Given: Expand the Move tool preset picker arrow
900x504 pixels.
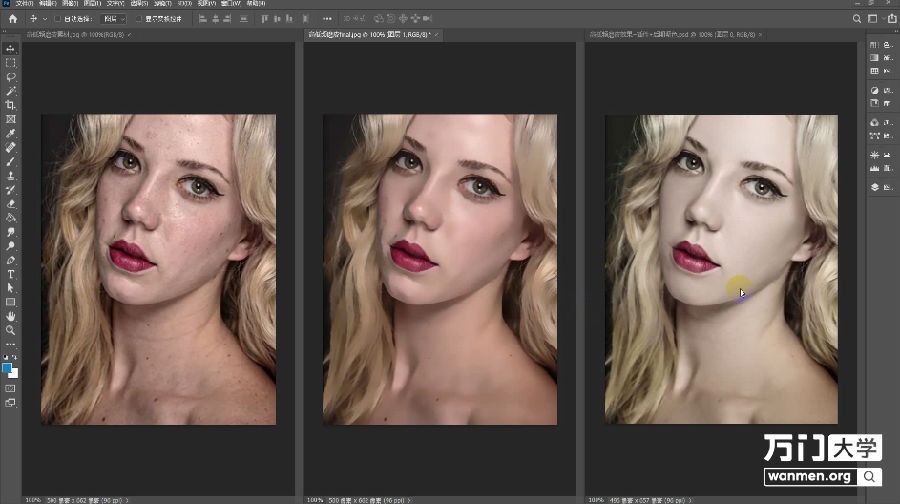Looking at the screenshot, I should [x=45, y=19].
